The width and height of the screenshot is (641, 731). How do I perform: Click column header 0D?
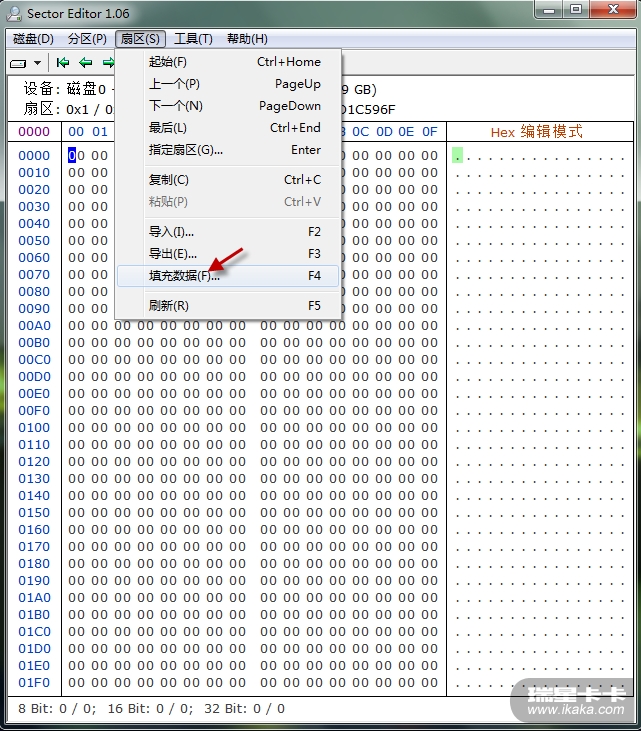click(384, 132)
